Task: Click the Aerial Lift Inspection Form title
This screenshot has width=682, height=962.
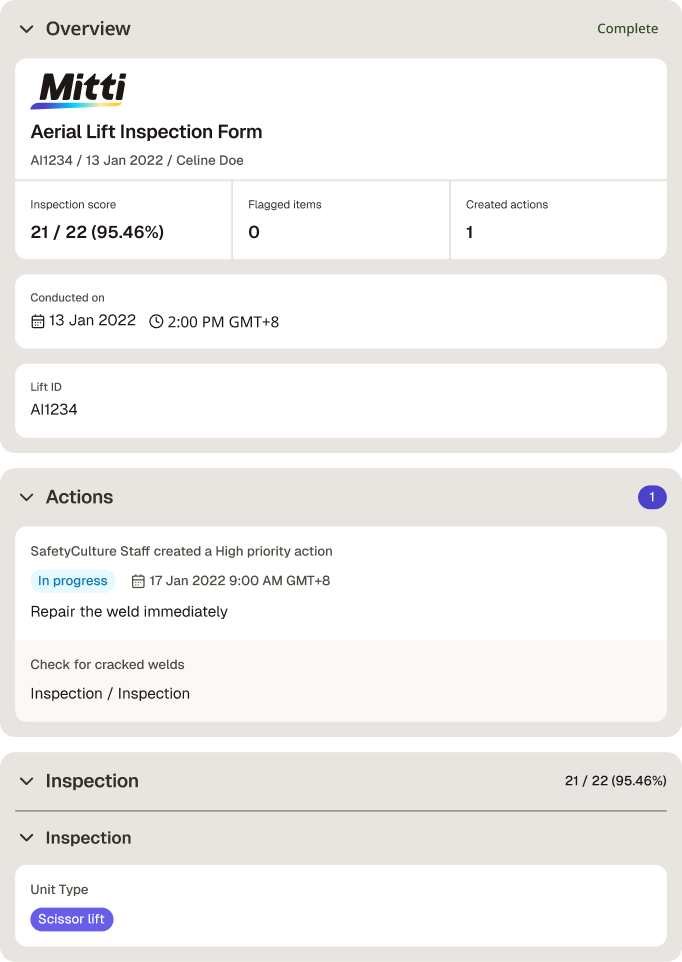Action: 147,132
